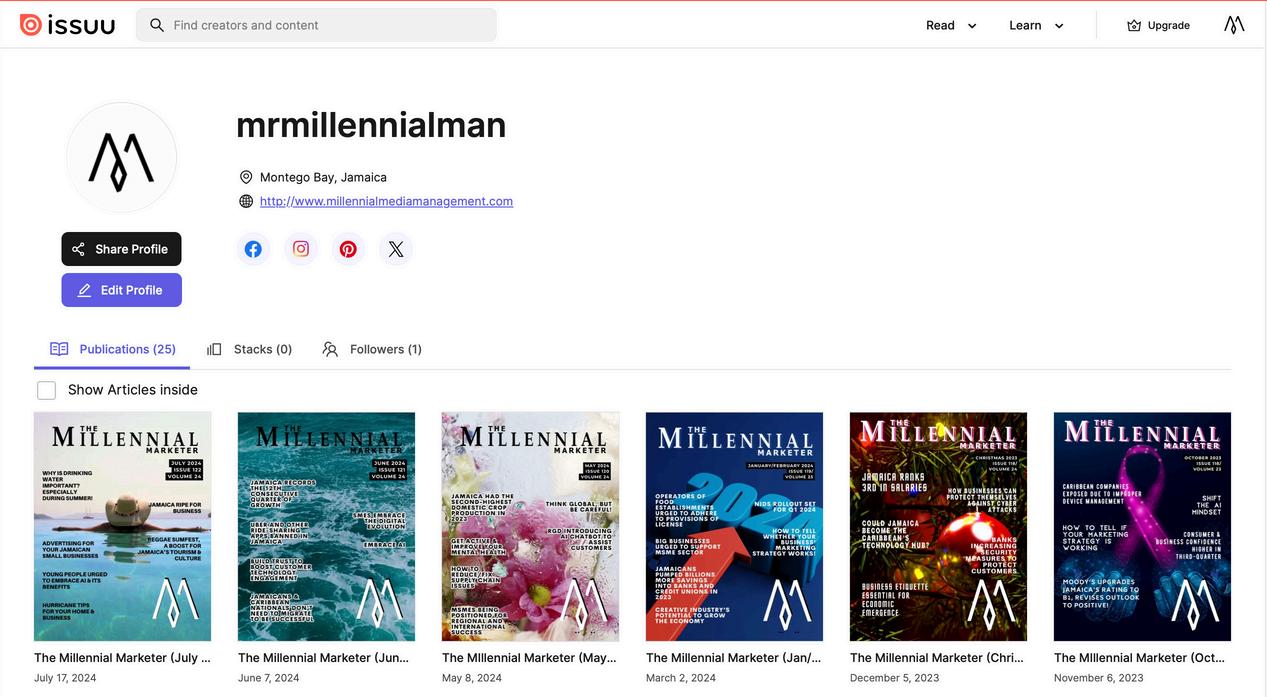Click the Issuu logo
This screenshot has height=697, width=1267.
click(x=67, y=25)
